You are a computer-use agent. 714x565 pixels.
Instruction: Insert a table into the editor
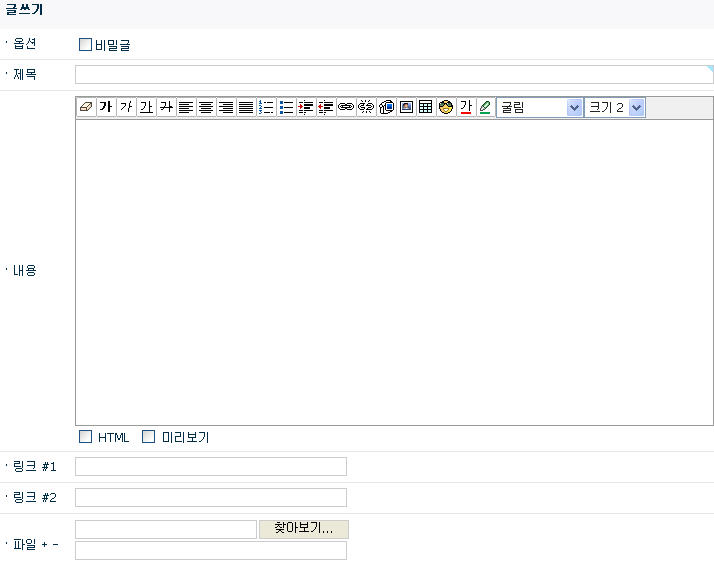[x=426, y=108]
